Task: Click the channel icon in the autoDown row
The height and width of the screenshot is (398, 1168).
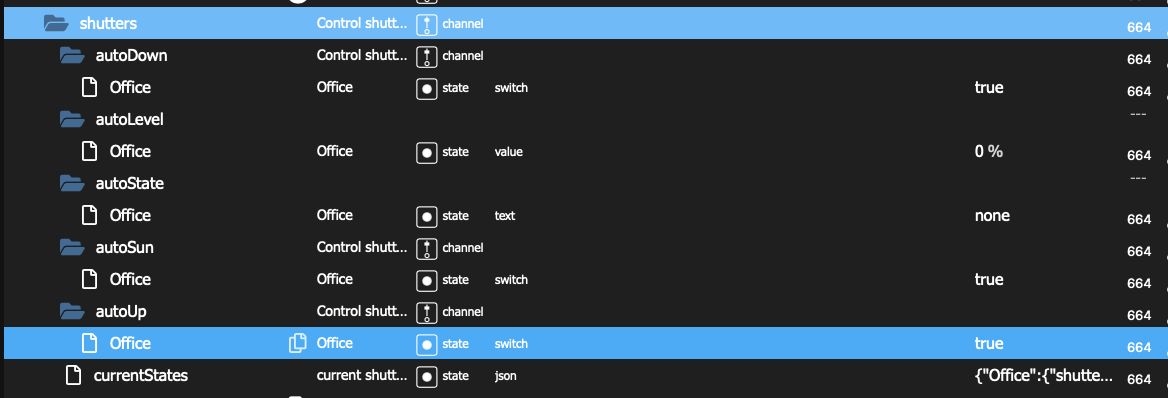Action: pos(426,56)
